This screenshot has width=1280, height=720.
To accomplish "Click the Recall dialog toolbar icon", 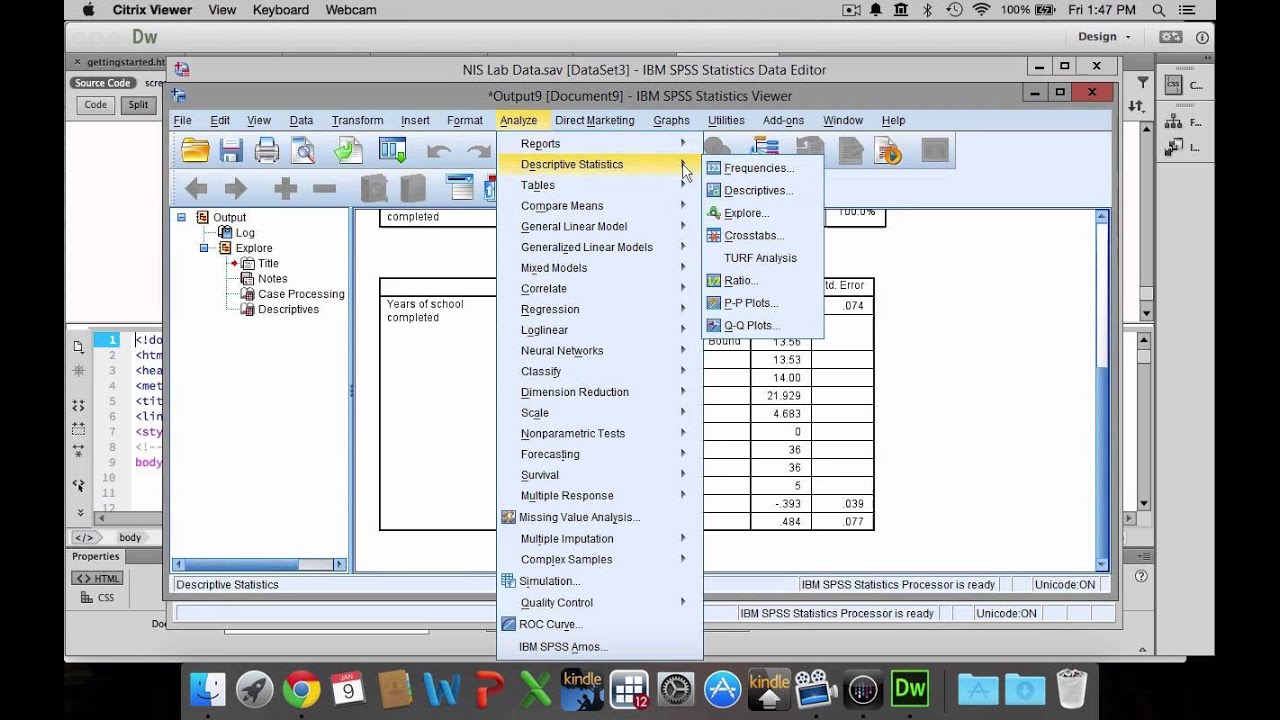I will 392,151.
